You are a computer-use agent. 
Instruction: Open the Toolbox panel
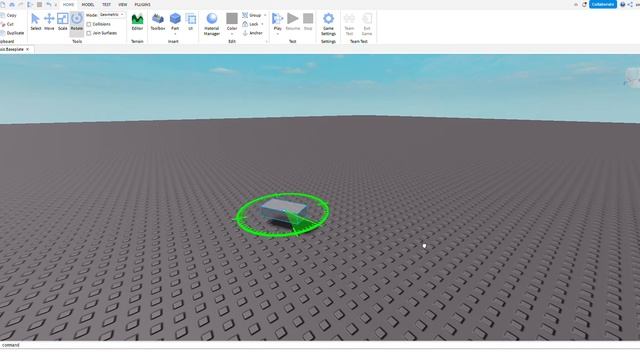point(158,22)
